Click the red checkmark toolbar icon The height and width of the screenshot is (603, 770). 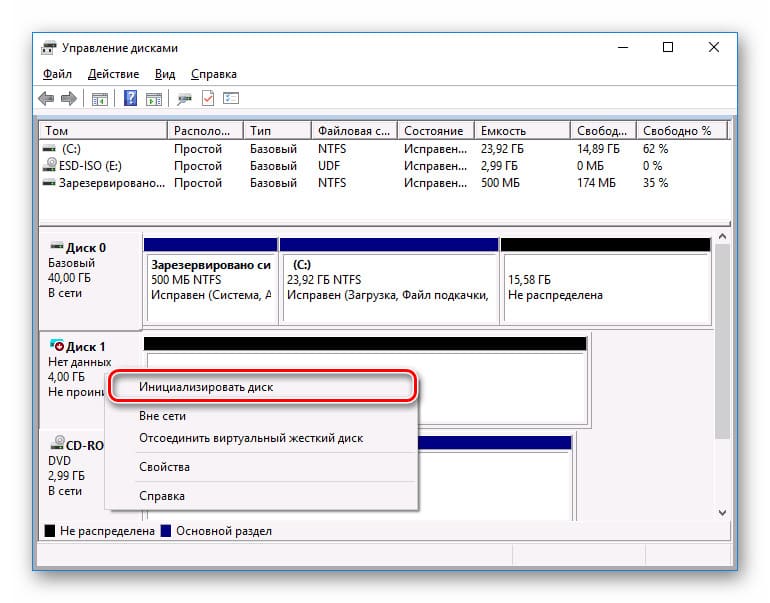[208, 99]
